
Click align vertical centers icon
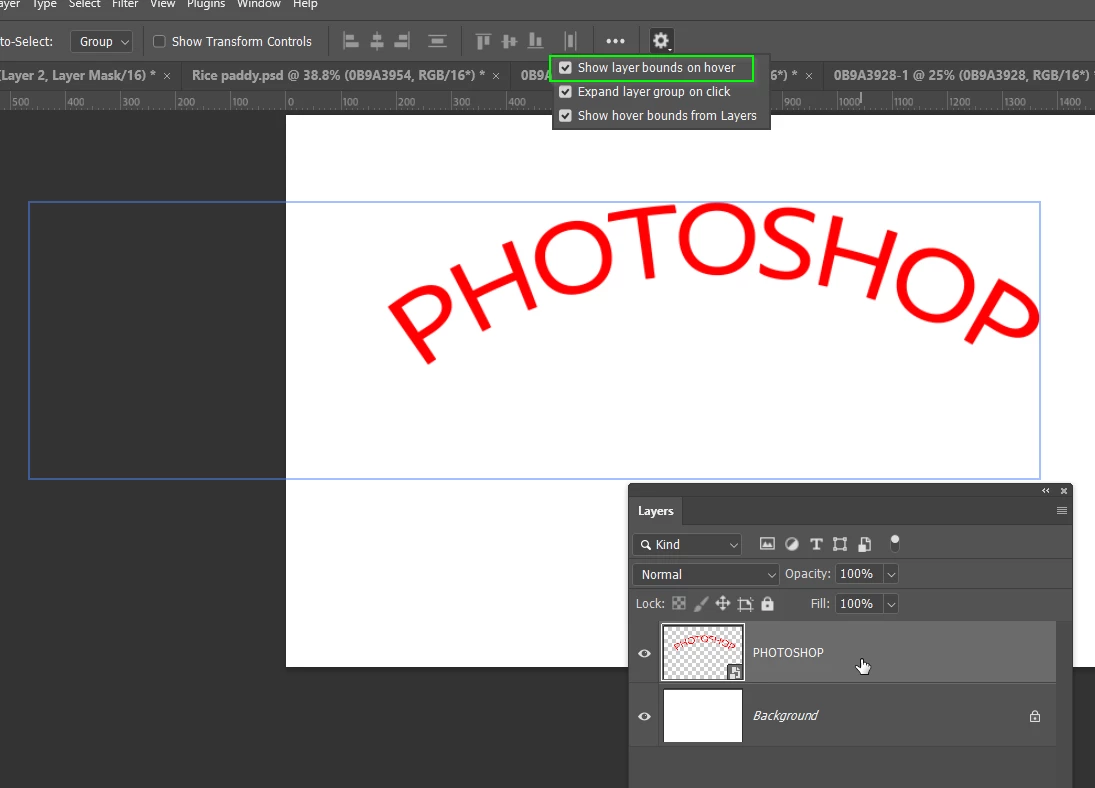(x=509, y=41)
